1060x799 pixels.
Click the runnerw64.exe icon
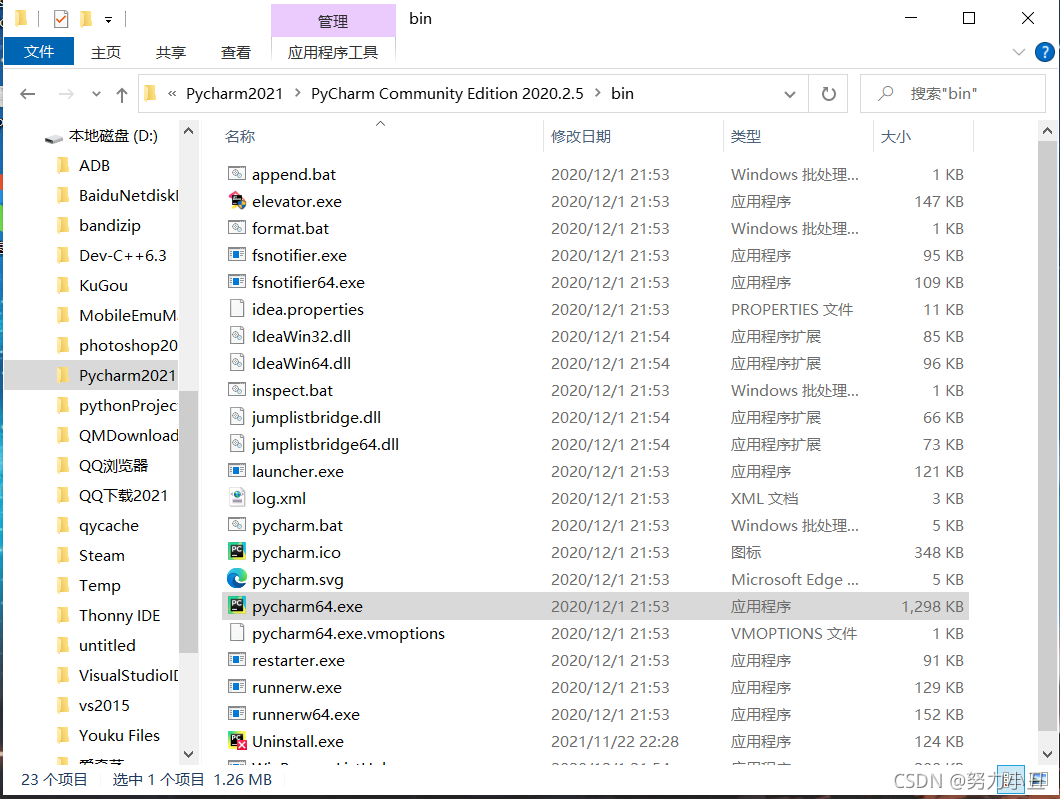237,714
